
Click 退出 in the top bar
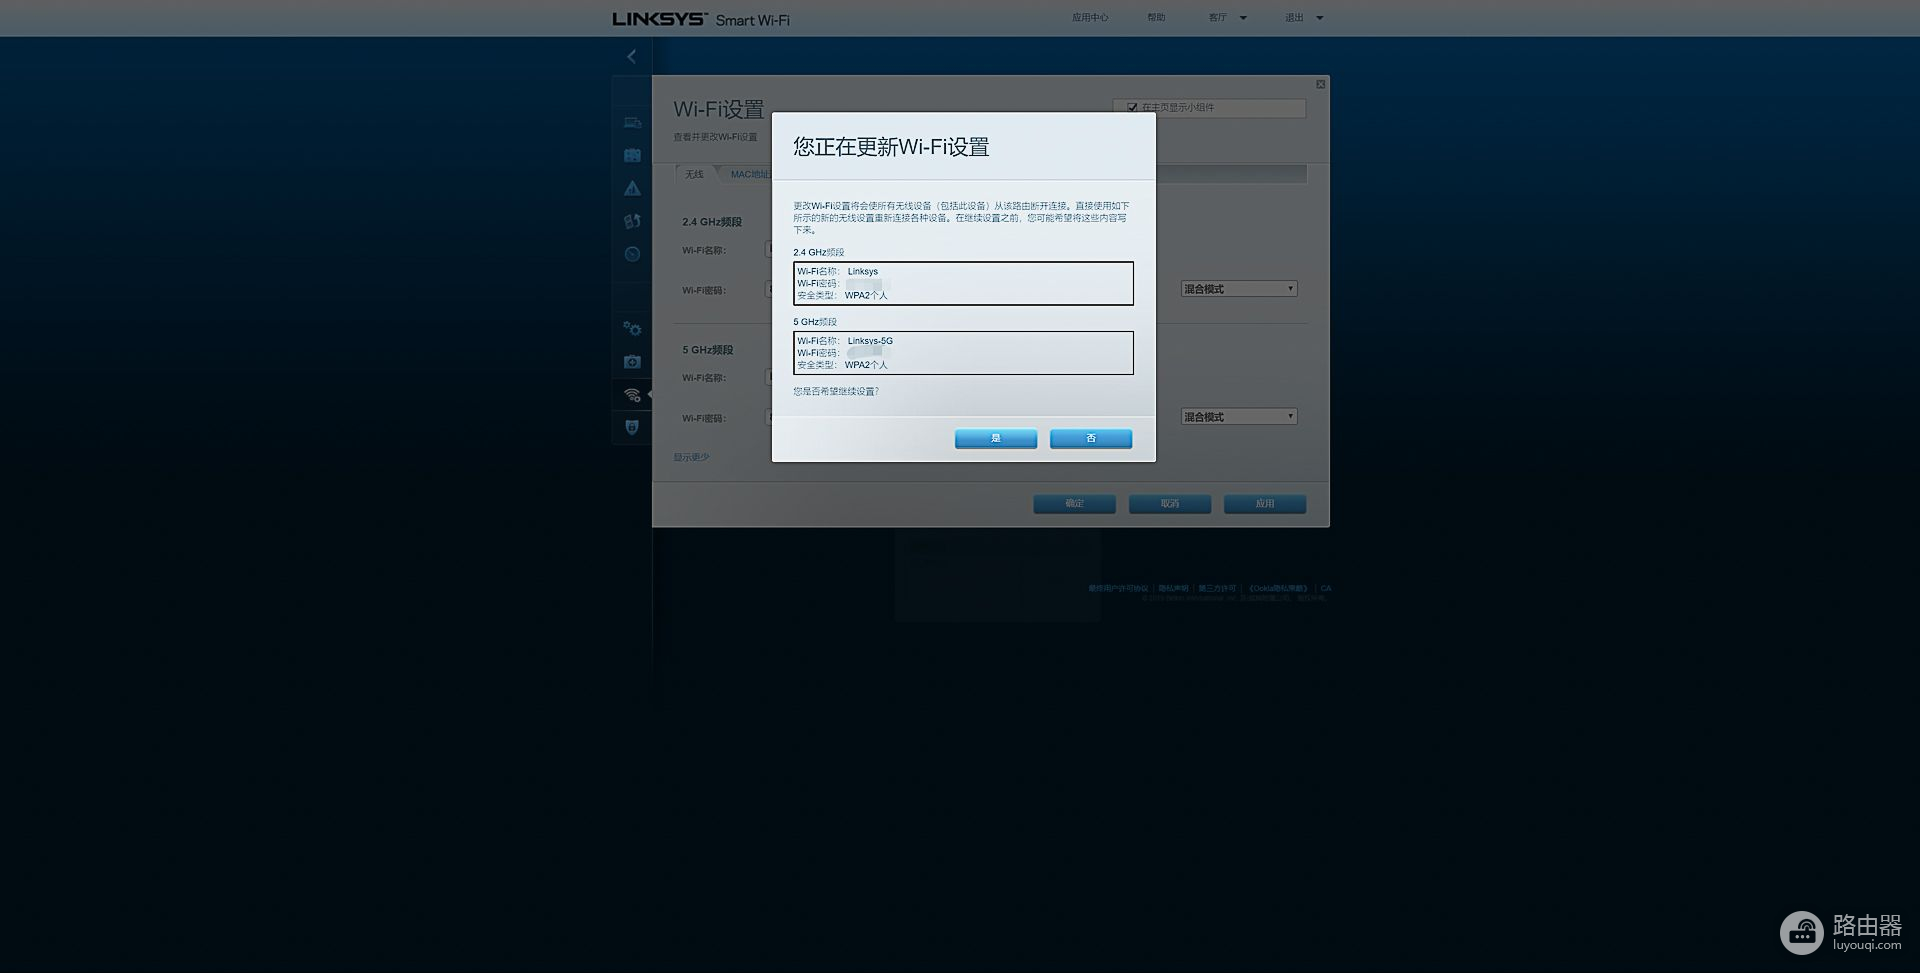tap(1294, 18)
